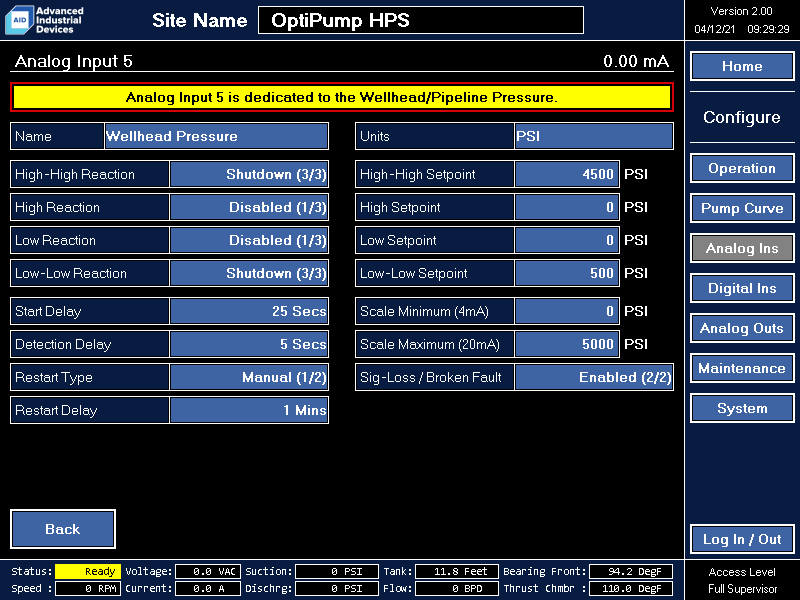Edit the High-High Setpoint value 4500
The height and width of the screenshot is (600, 800).
pos(567,174)
